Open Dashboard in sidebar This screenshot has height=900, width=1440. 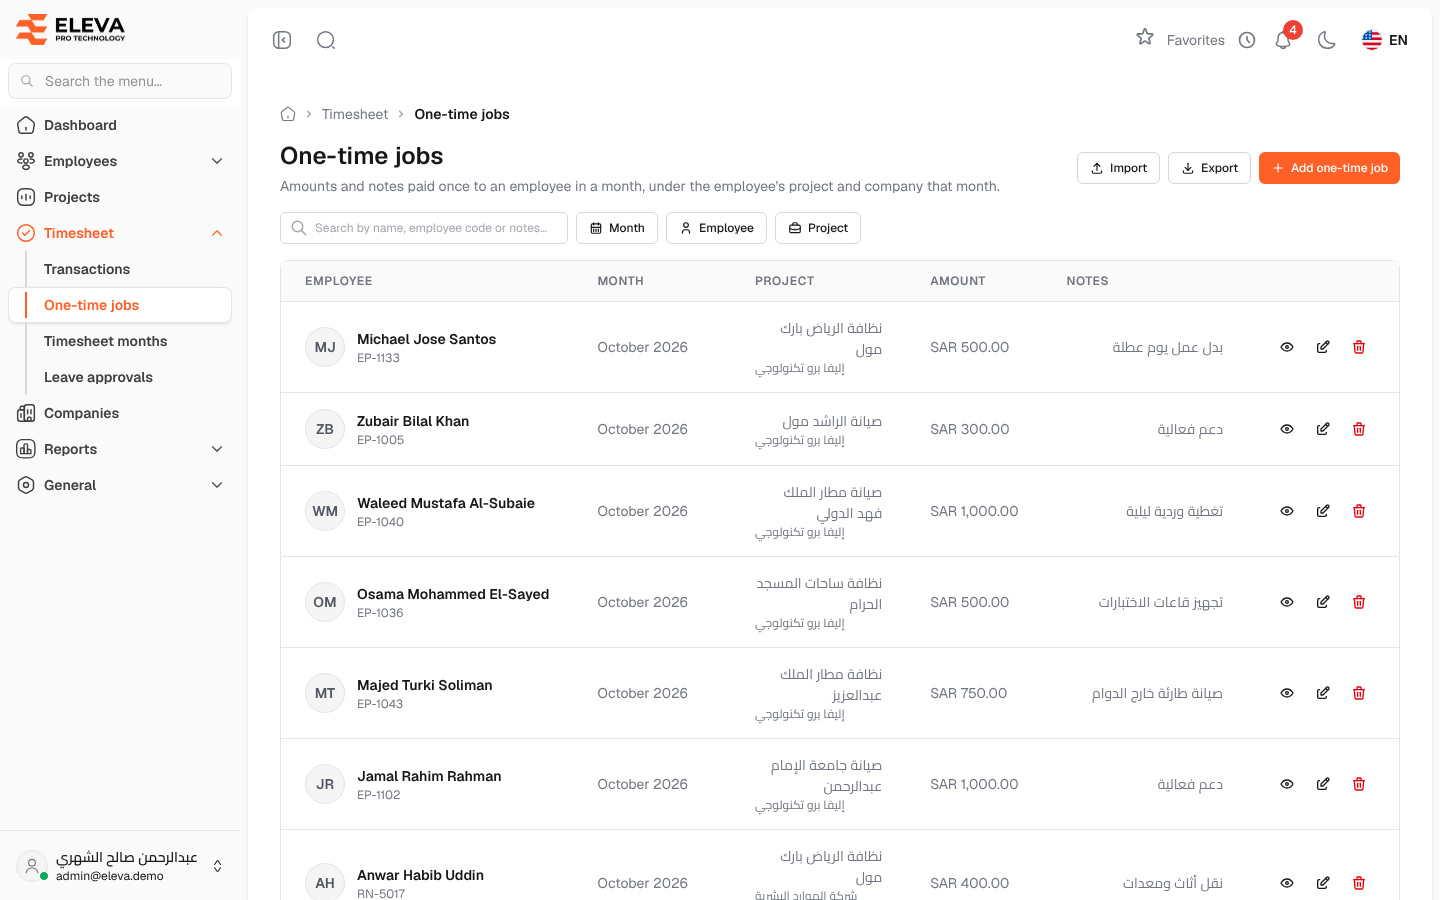pos(120,125)
